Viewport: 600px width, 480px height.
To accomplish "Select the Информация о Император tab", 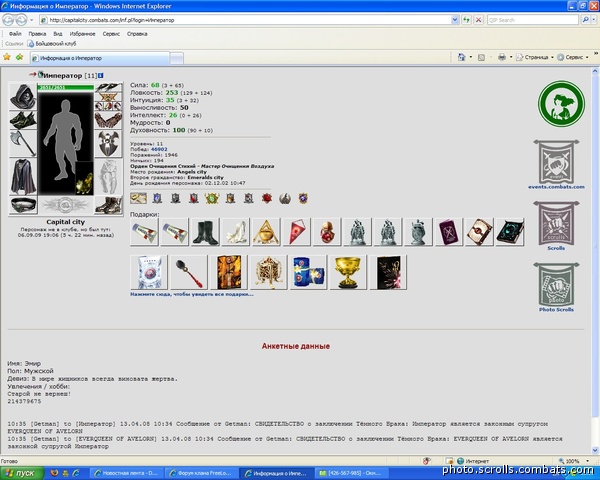I will [x=99, y=58].
